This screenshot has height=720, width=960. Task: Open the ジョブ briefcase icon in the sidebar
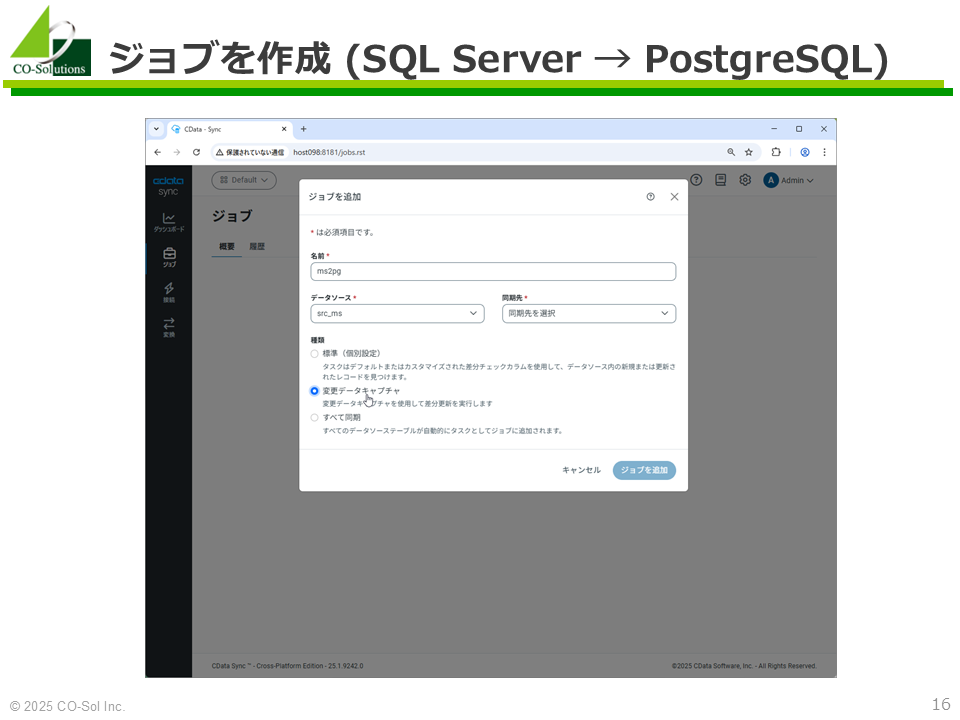click(169, 257)
